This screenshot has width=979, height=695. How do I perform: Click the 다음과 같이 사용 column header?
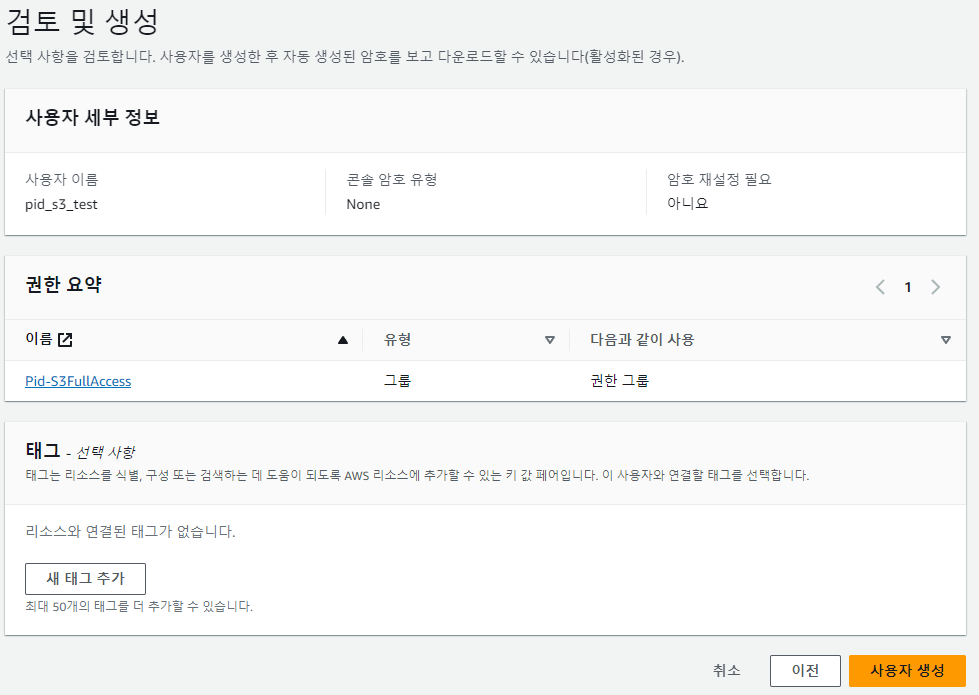642,340
